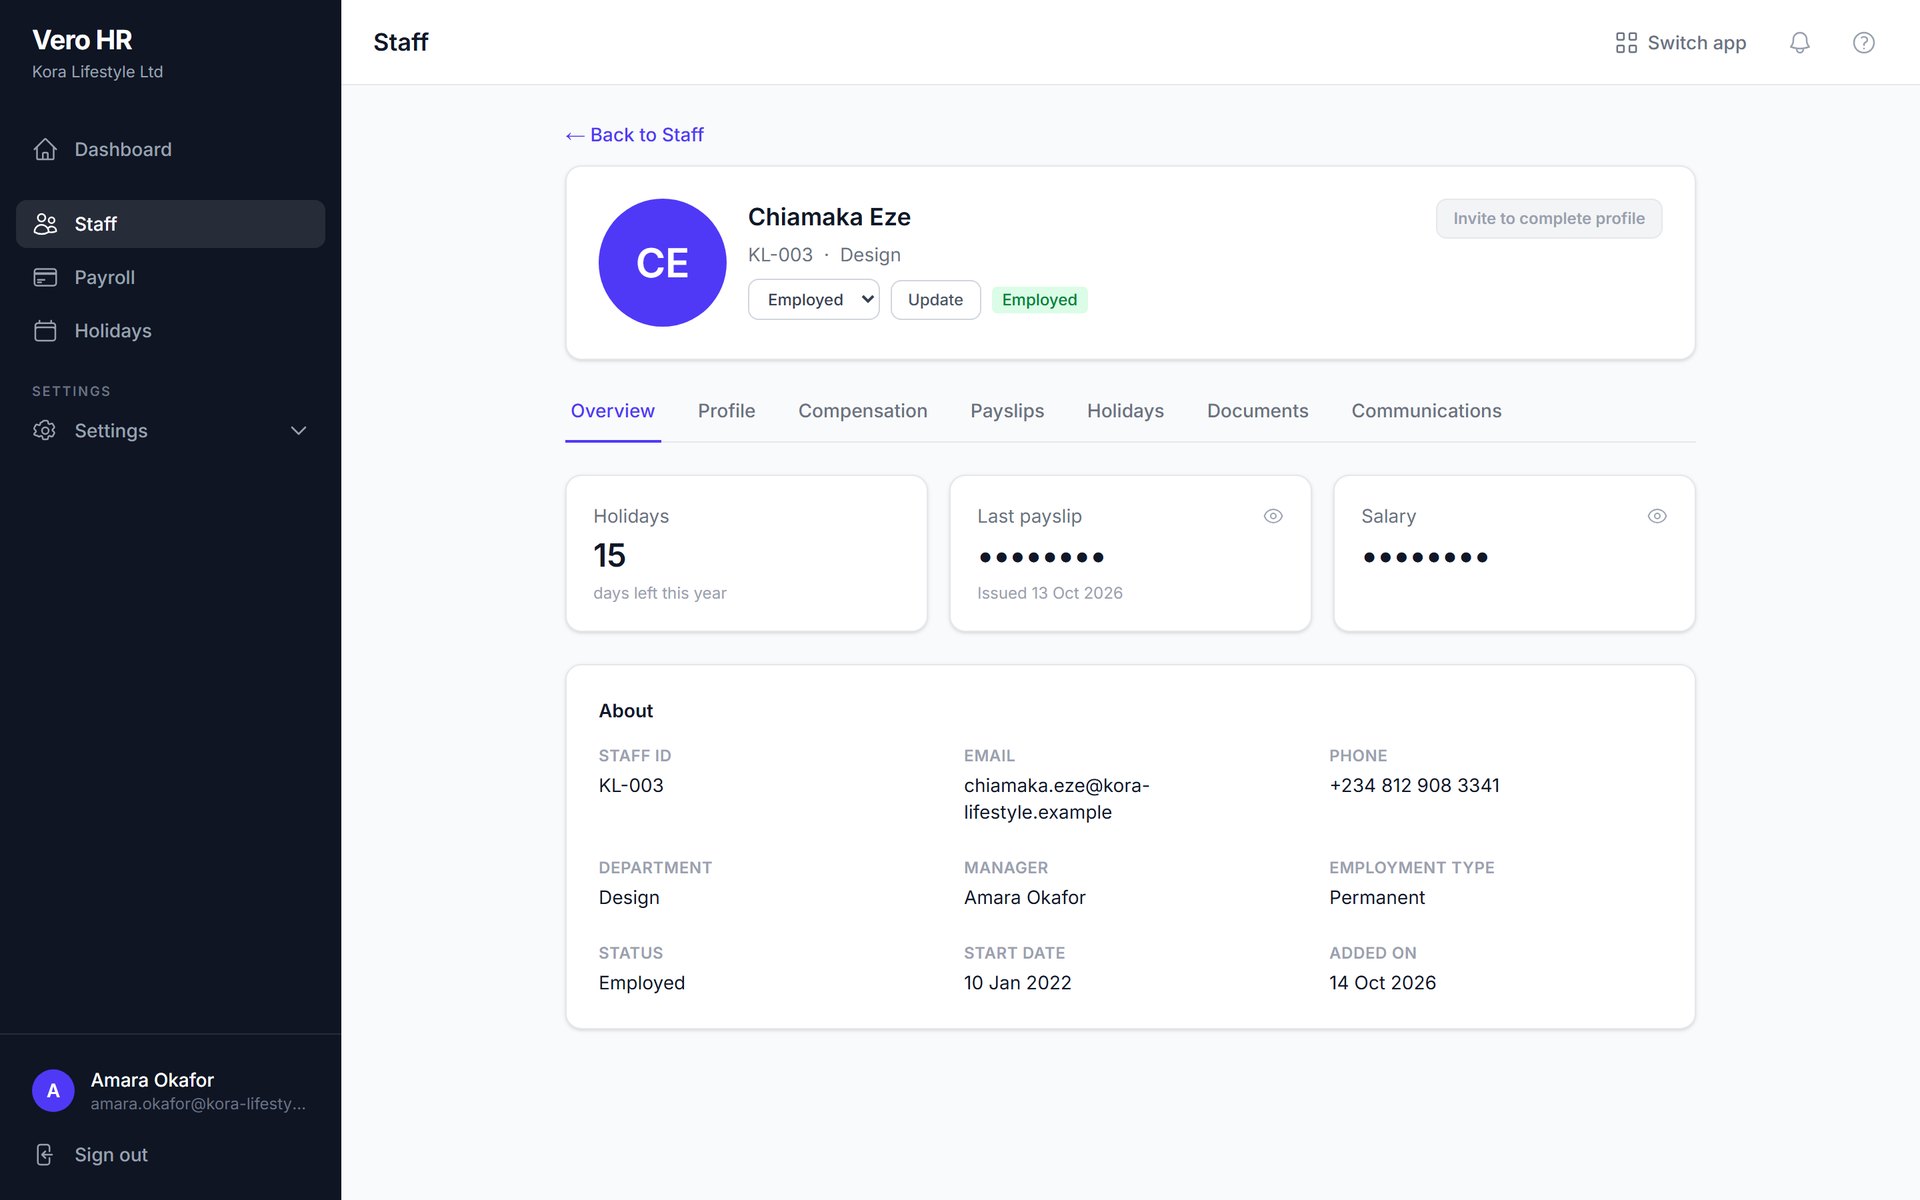This screenshot has height=1200, width=1920.
Task: Open the help question mark icon
Action: (x=1863, y=43)
